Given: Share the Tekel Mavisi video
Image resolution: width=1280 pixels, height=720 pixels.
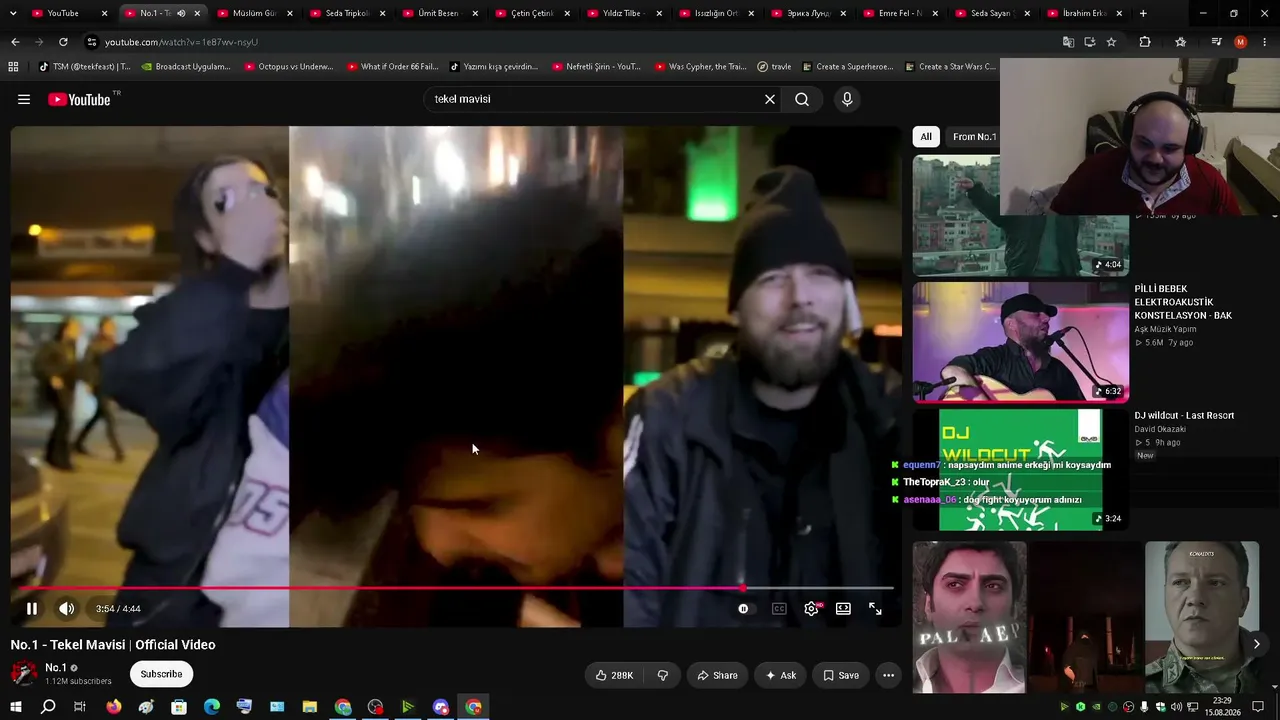Looking at the screenshot, I should 717,675.
